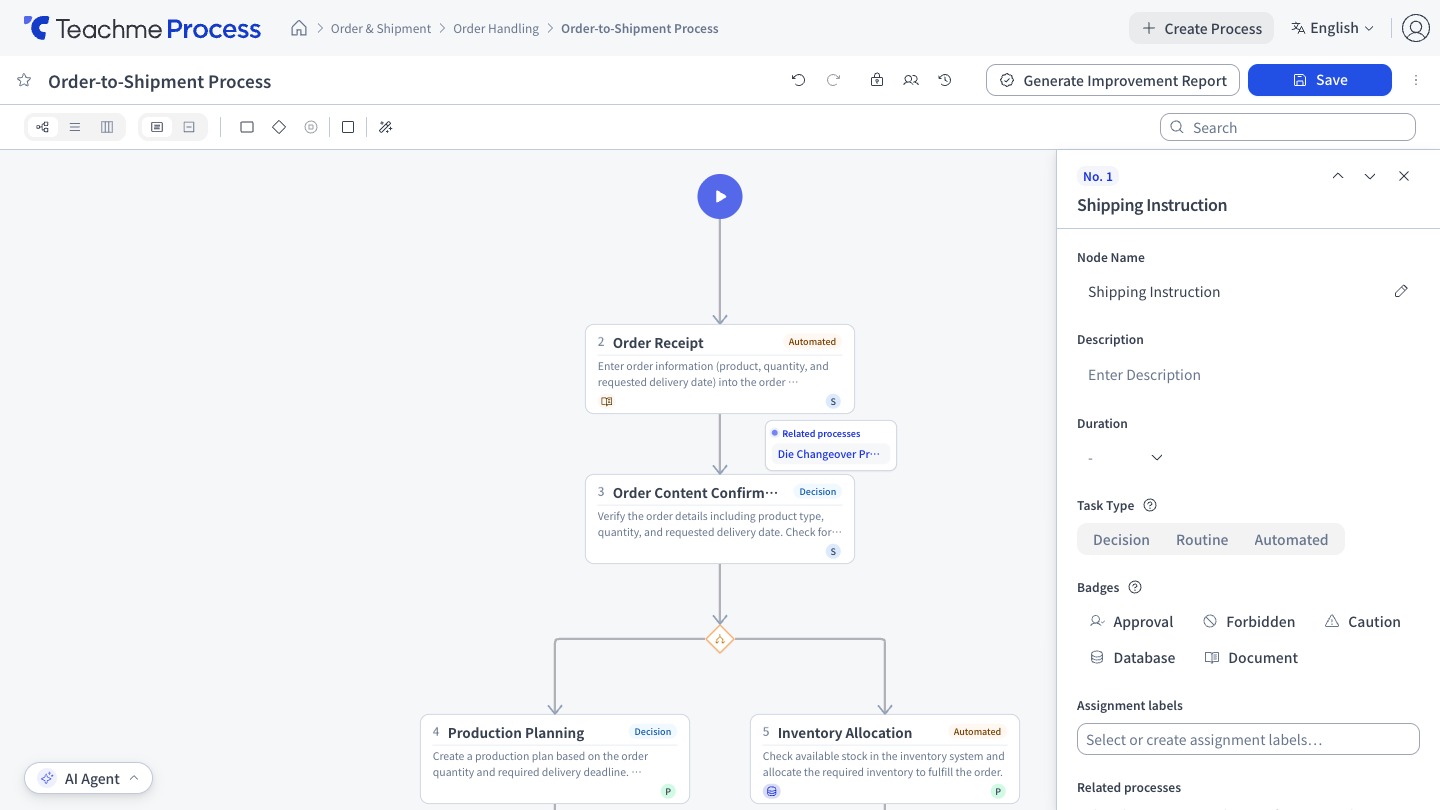Toggle the Caution badge
Screen dimensions: 1440x810
pos(1362,622)
